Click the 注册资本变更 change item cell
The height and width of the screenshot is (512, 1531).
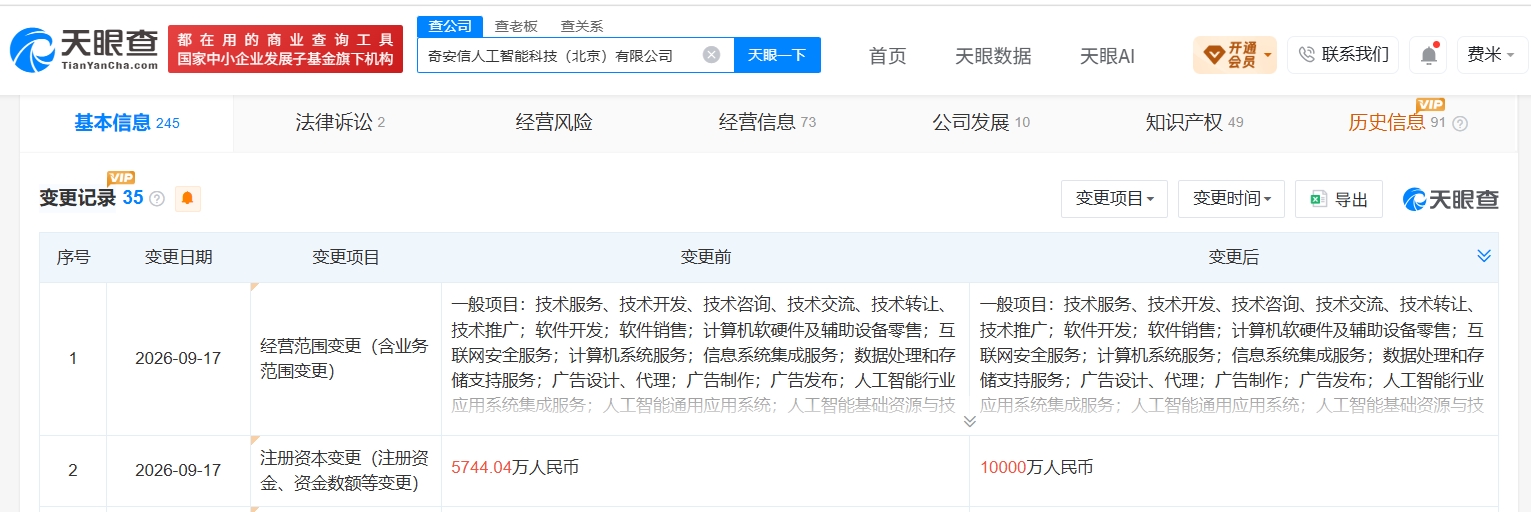(x=344, y=470)
